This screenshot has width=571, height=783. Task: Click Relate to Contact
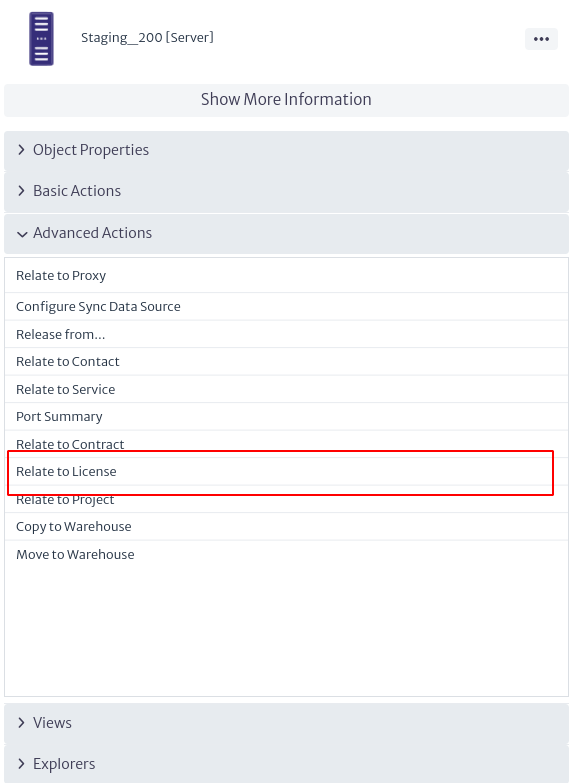[286, 362]
